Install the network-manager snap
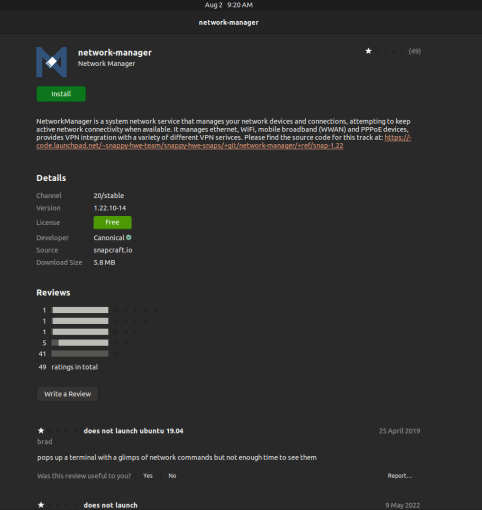The width and height of the screenshot is (482, 510). [x=61, y=94]
